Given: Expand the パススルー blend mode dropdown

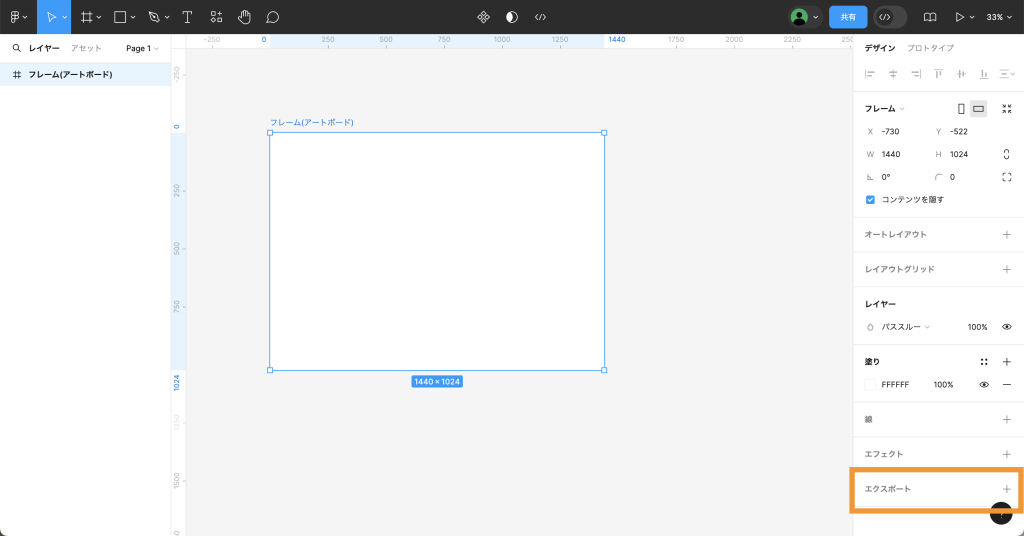Looking at the screenshot, I should pyautogui.click(x=905, y=327).
